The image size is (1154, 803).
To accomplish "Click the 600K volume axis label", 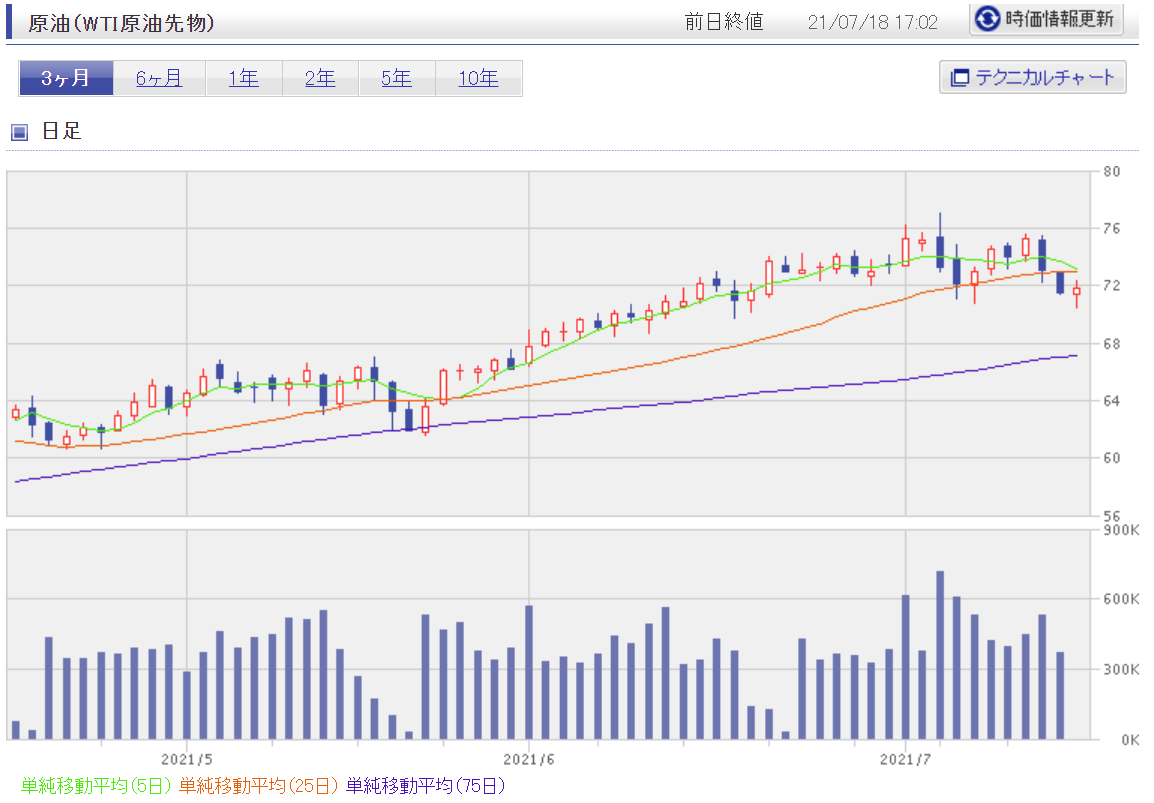I will pos(1122,599).
